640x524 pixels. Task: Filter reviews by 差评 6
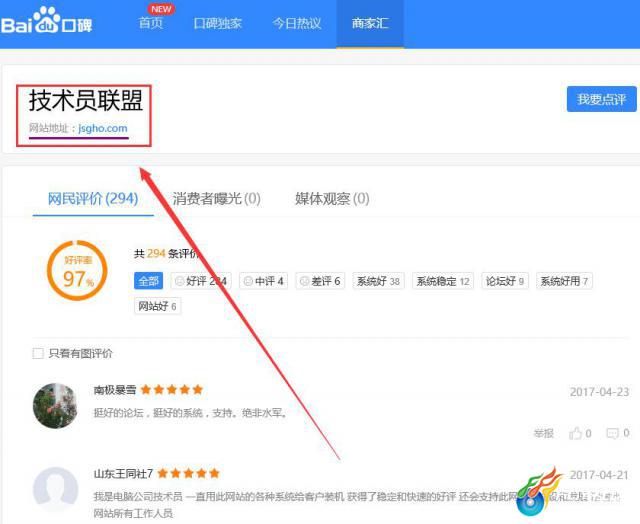[x=320, y=281]
